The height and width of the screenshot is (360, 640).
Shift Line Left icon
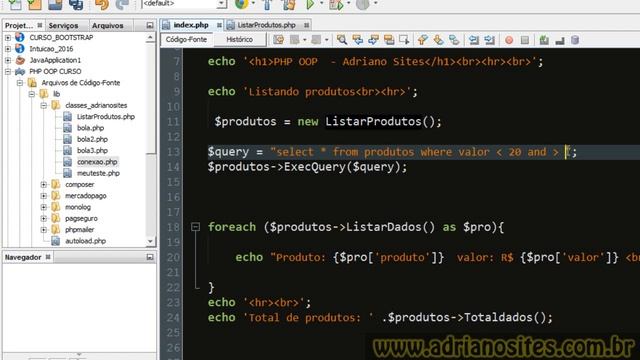point(473,40)
